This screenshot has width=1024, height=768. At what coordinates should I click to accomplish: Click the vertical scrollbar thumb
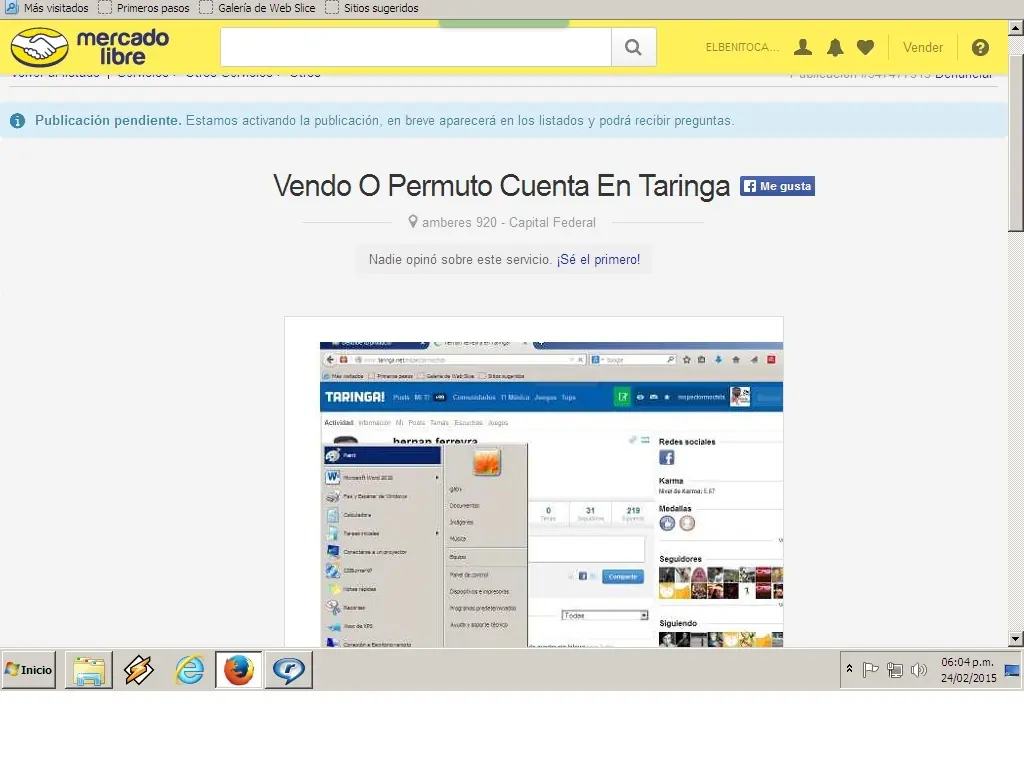1016,142
